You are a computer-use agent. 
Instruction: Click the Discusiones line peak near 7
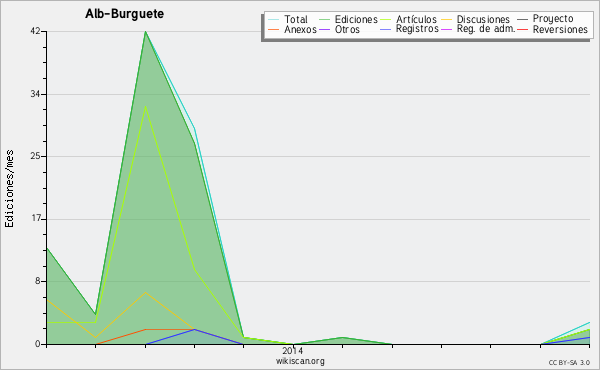(x=145, y=293)
